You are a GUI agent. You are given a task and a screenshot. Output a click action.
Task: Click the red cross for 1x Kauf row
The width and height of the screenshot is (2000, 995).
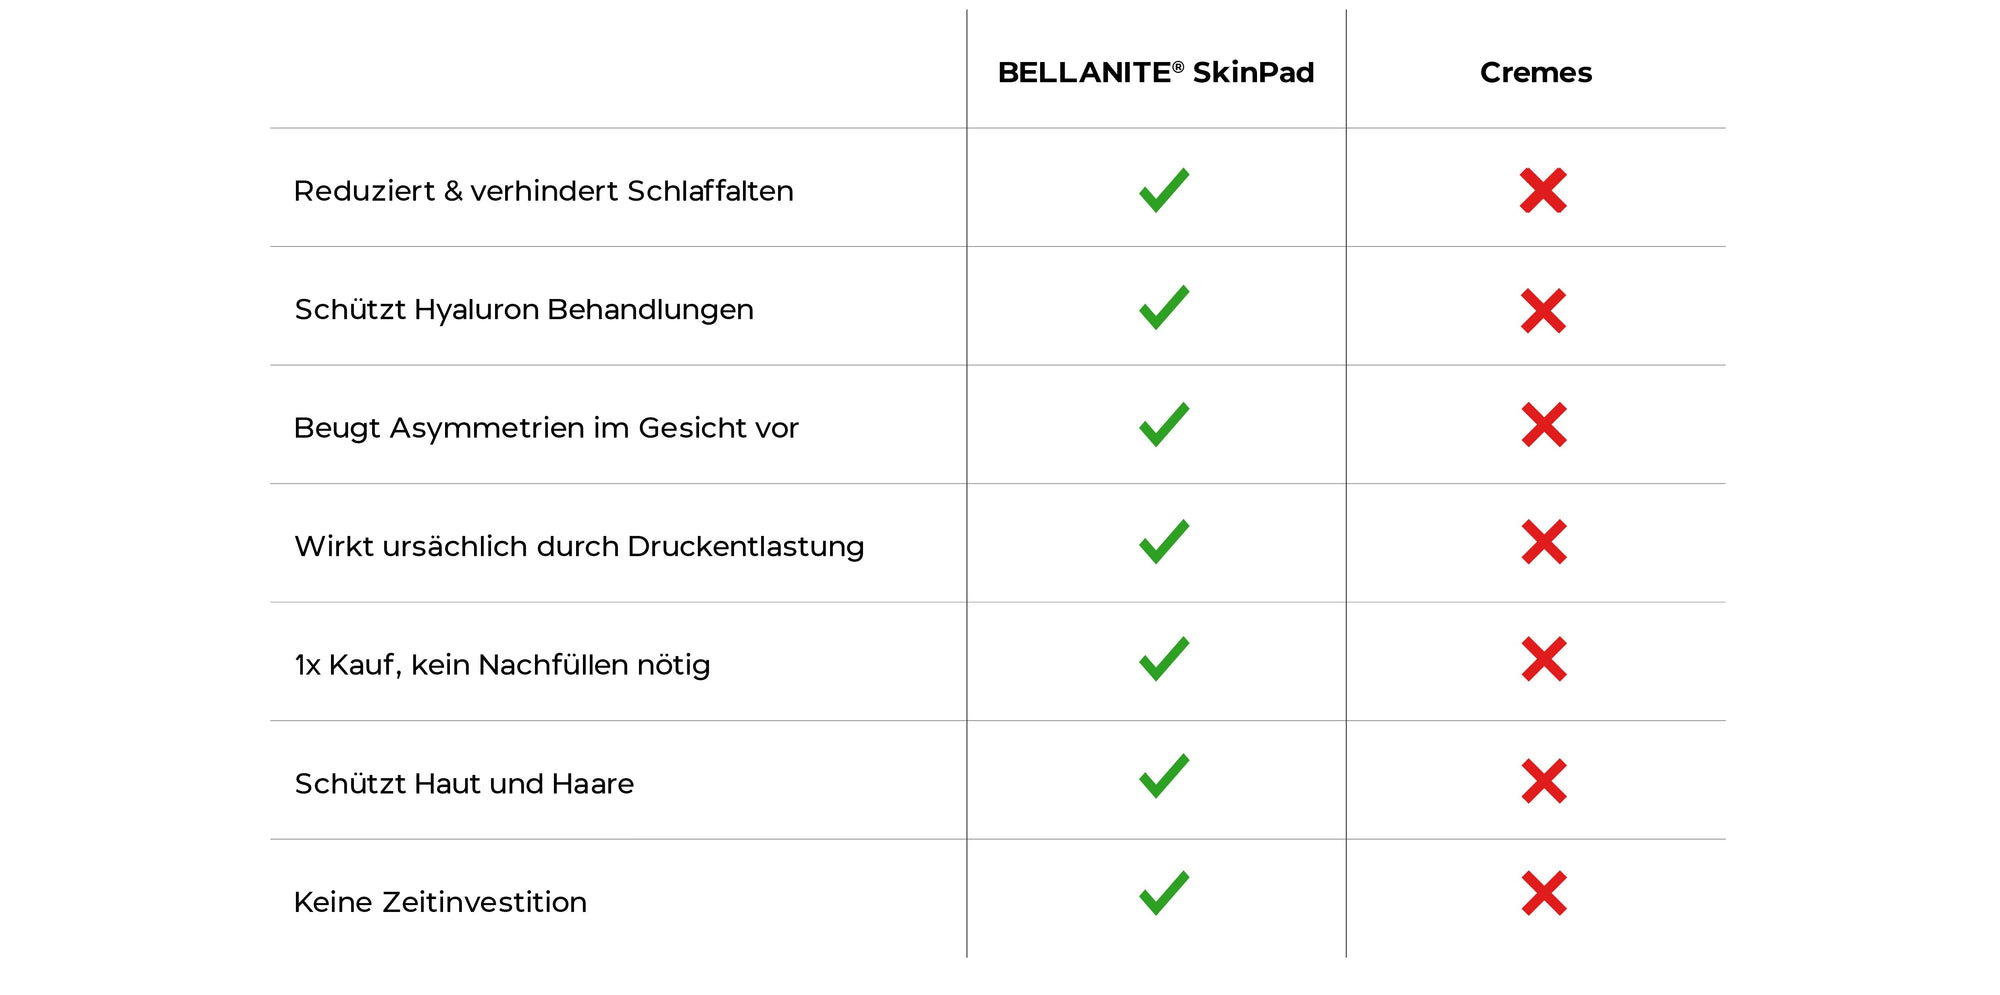[1544, 659]
